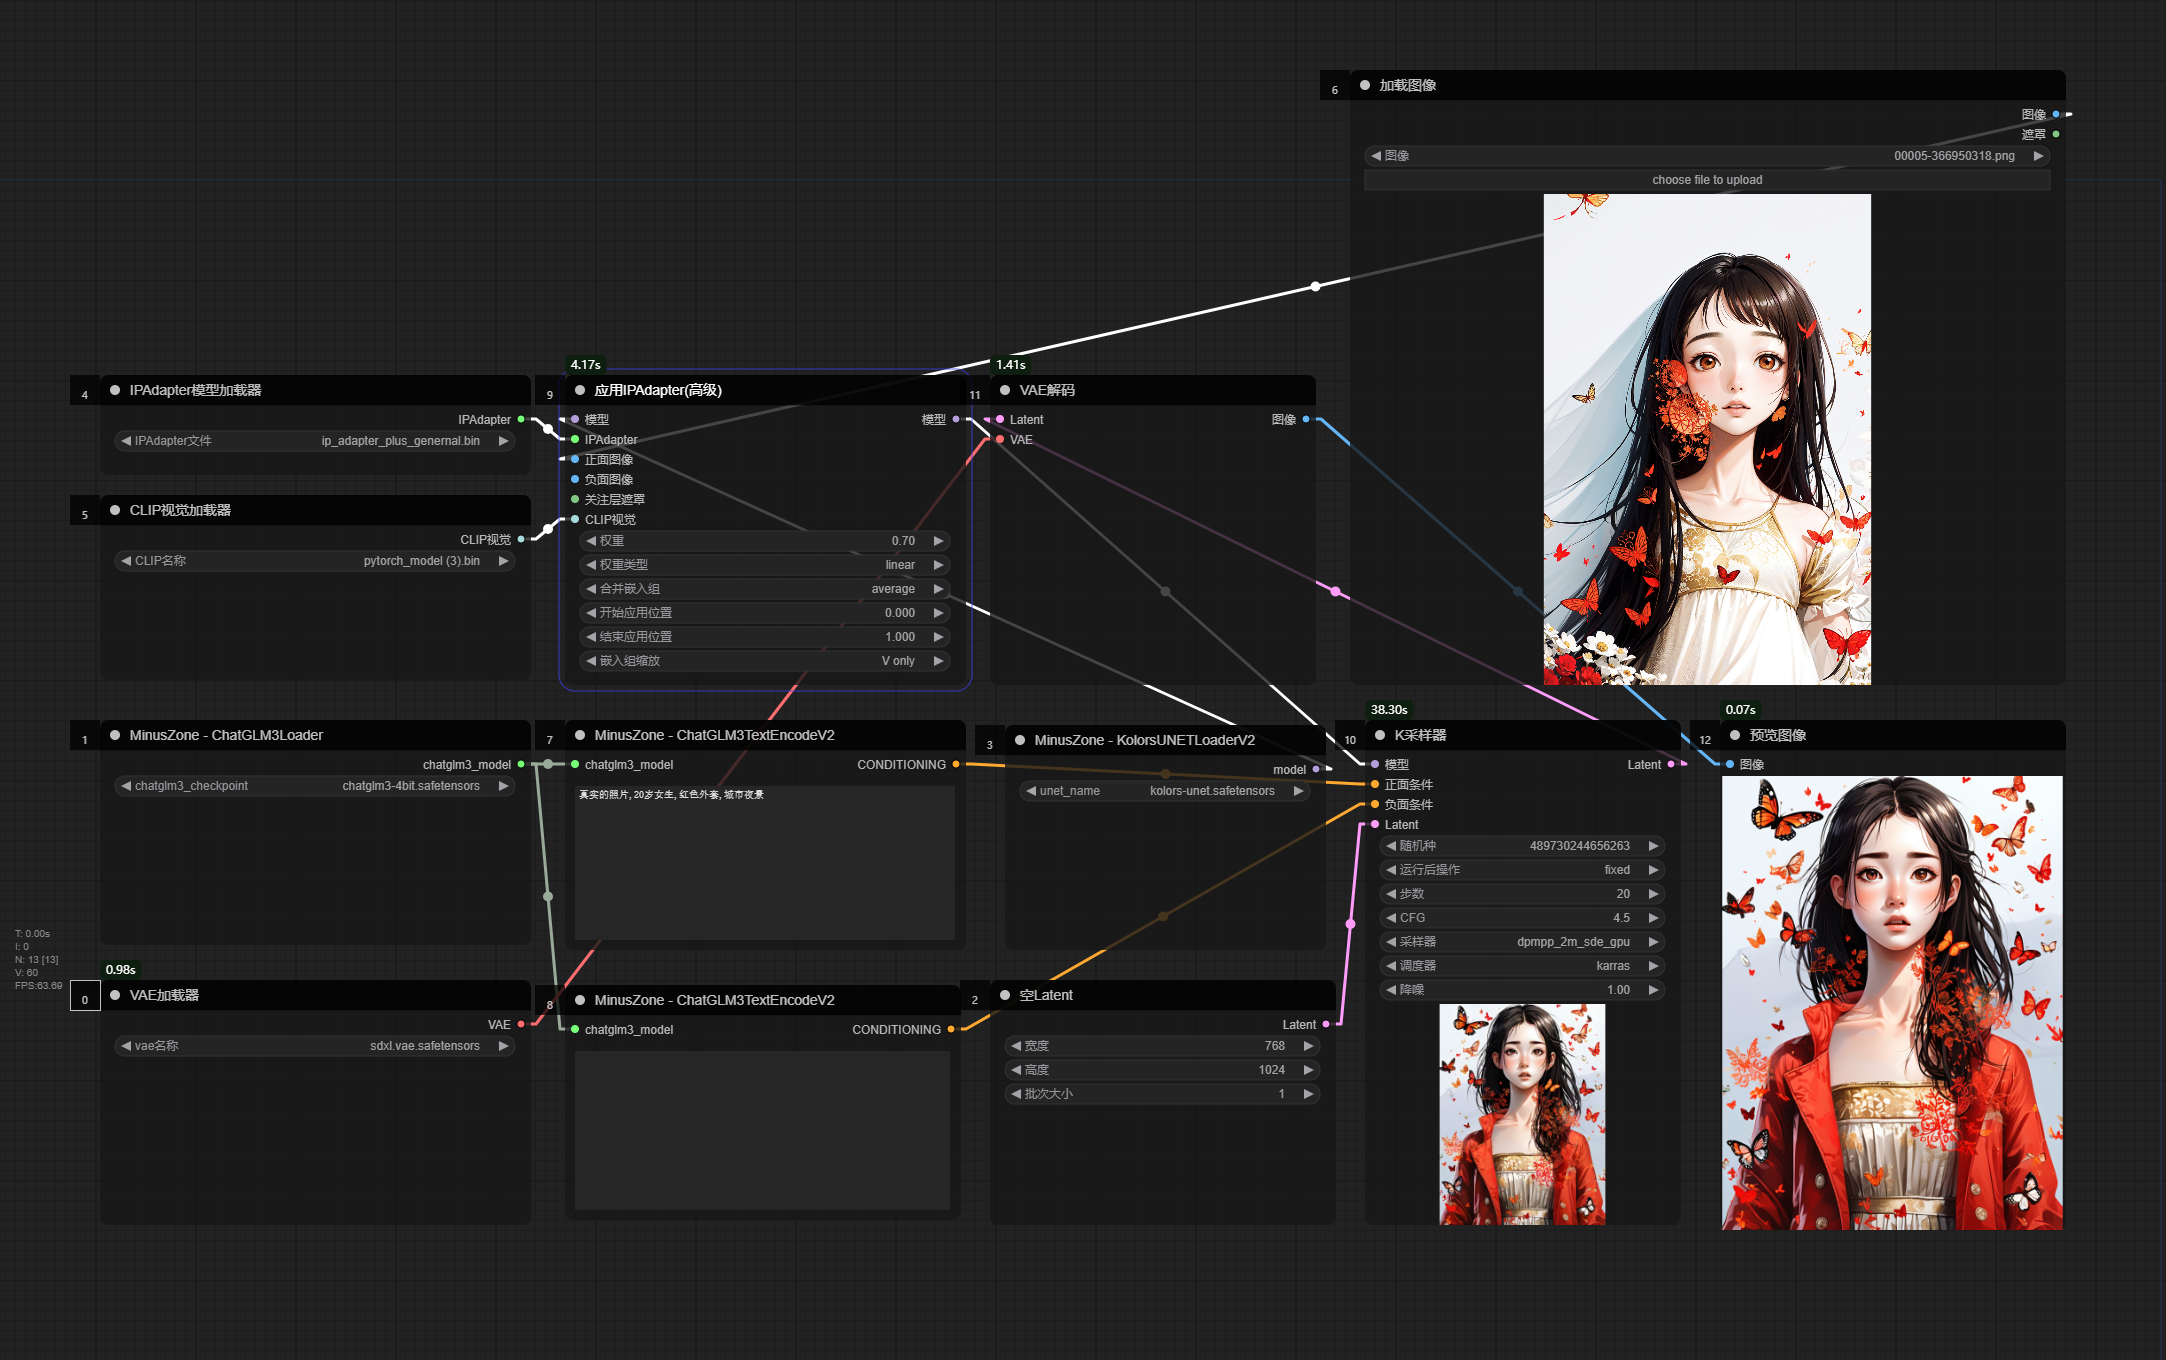Click right arrow on 高度 height field

pyautogui.click(x=1308, y=1070)
